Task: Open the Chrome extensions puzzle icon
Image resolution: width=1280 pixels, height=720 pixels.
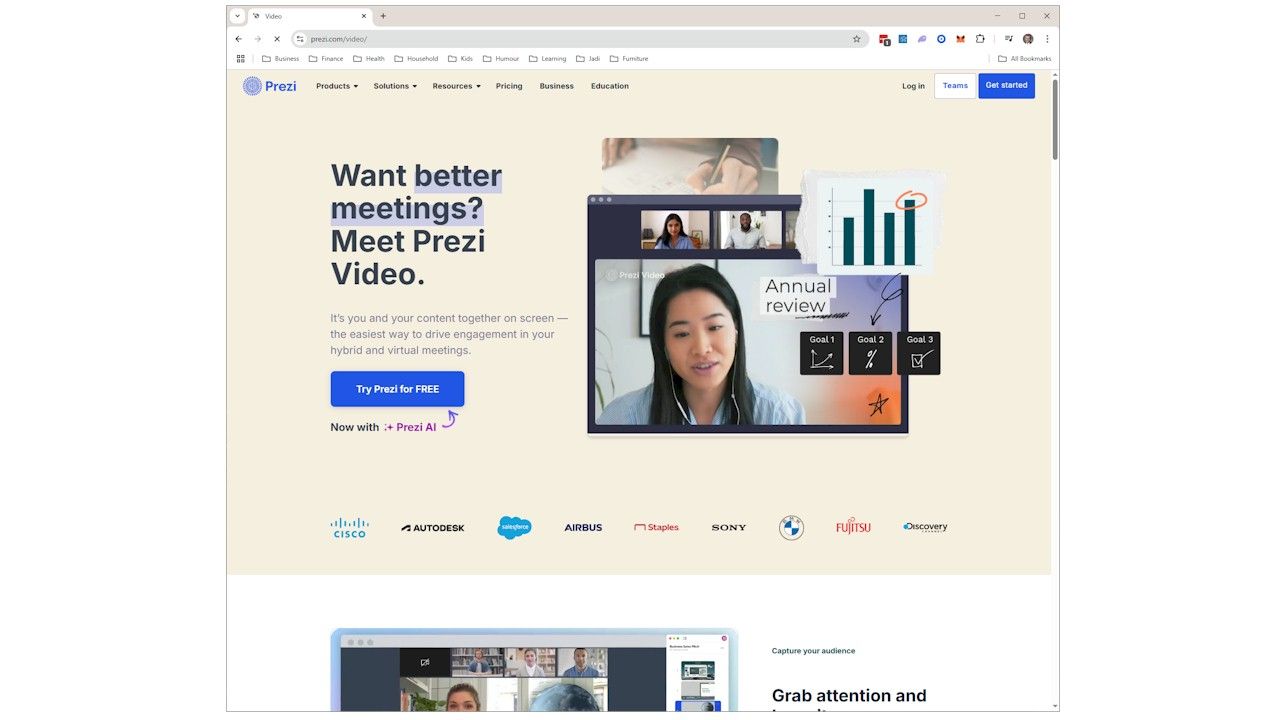Action: coord(980,39)
